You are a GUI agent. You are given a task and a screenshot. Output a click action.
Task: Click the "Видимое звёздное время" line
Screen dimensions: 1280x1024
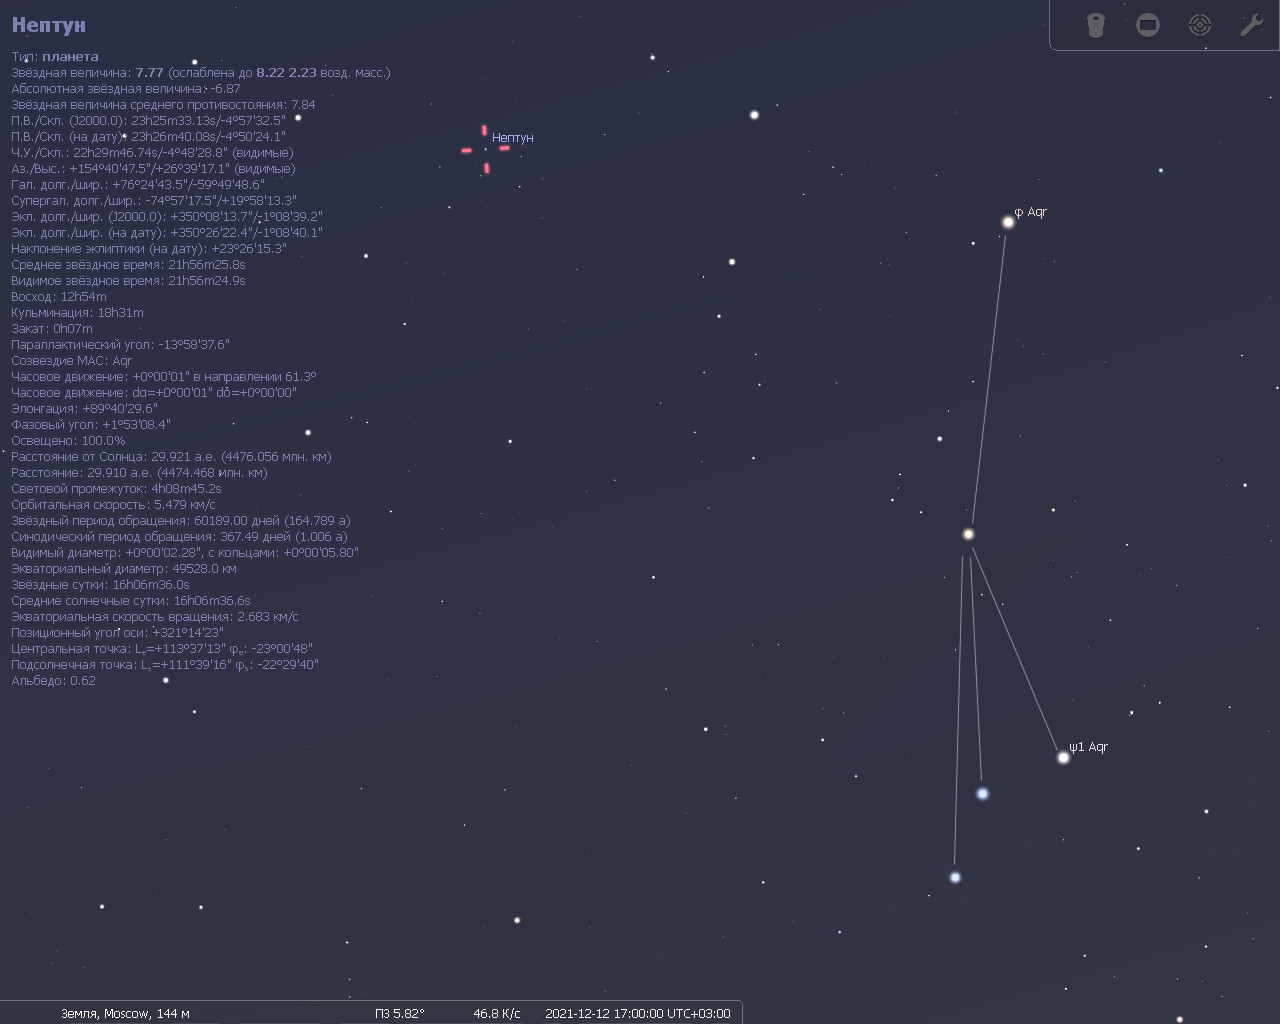click(128, 281)
